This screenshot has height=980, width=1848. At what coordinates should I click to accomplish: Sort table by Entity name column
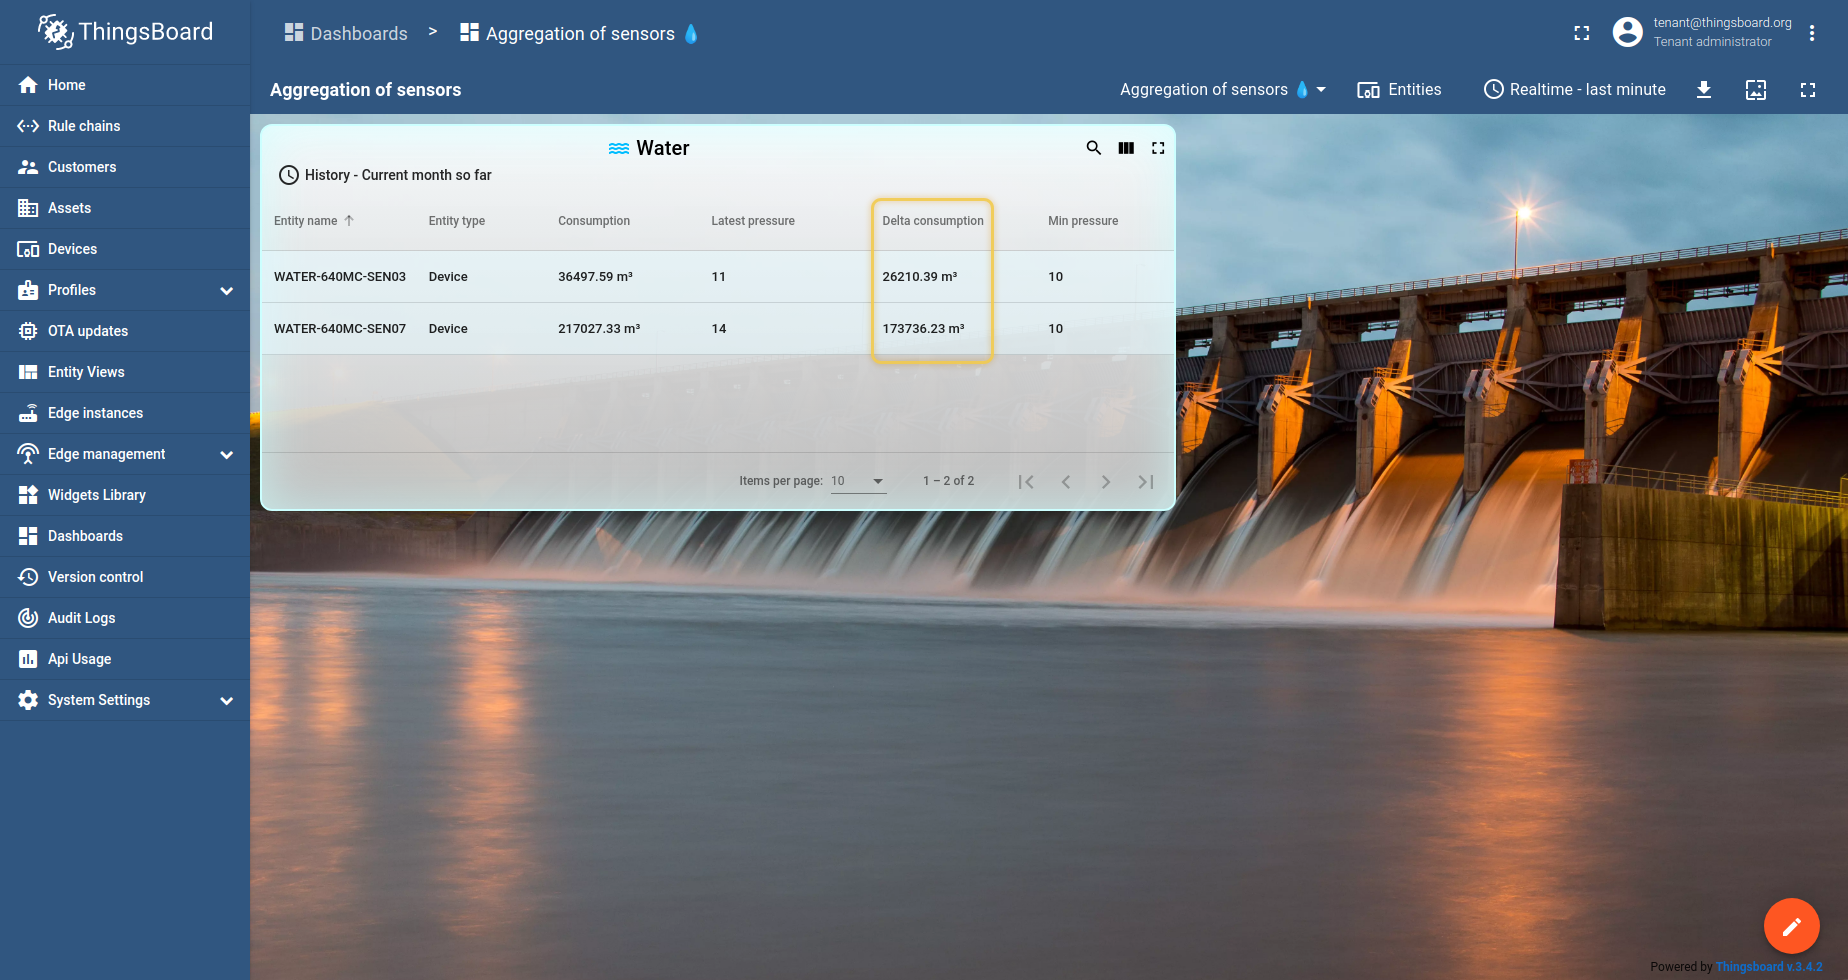pyautogui.click(x=306, y=221)
